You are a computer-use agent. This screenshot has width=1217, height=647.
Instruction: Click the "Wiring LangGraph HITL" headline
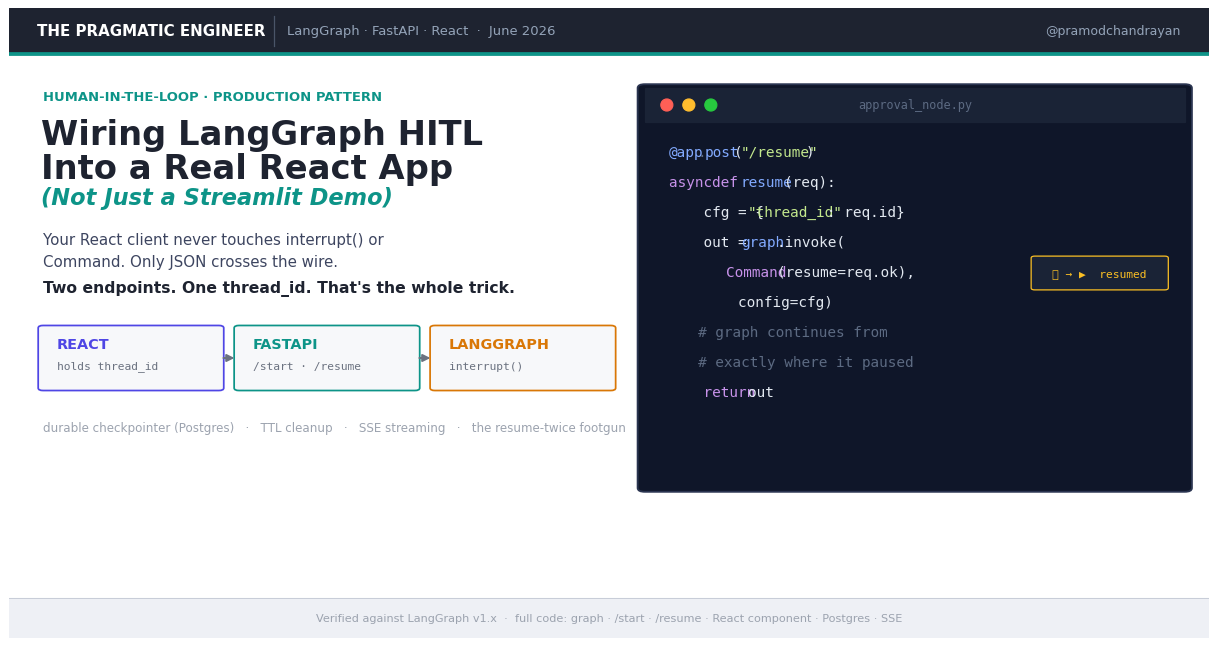[262, 135]
